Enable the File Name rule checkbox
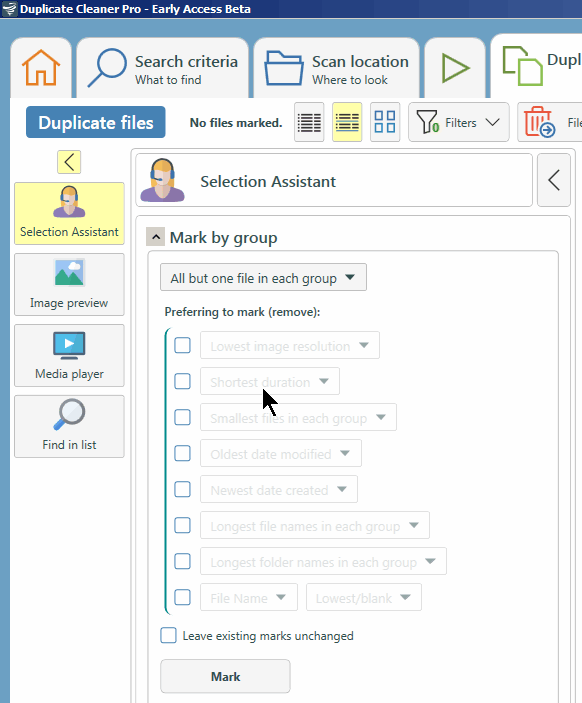The image size is (582, 703). (182, 597)
